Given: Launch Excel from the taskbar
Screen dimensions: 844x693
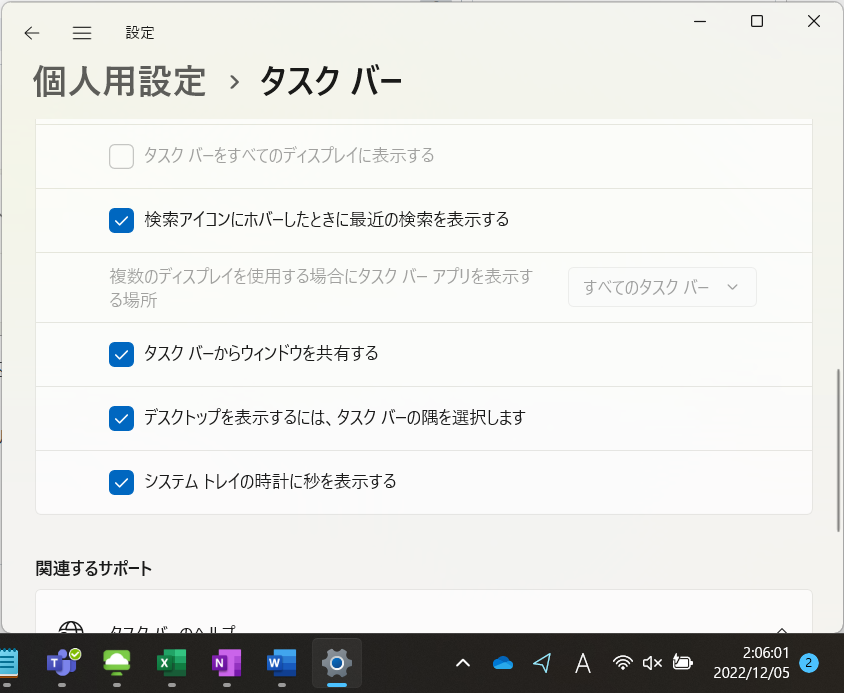Looking at the screenshot, I should 172,663.
